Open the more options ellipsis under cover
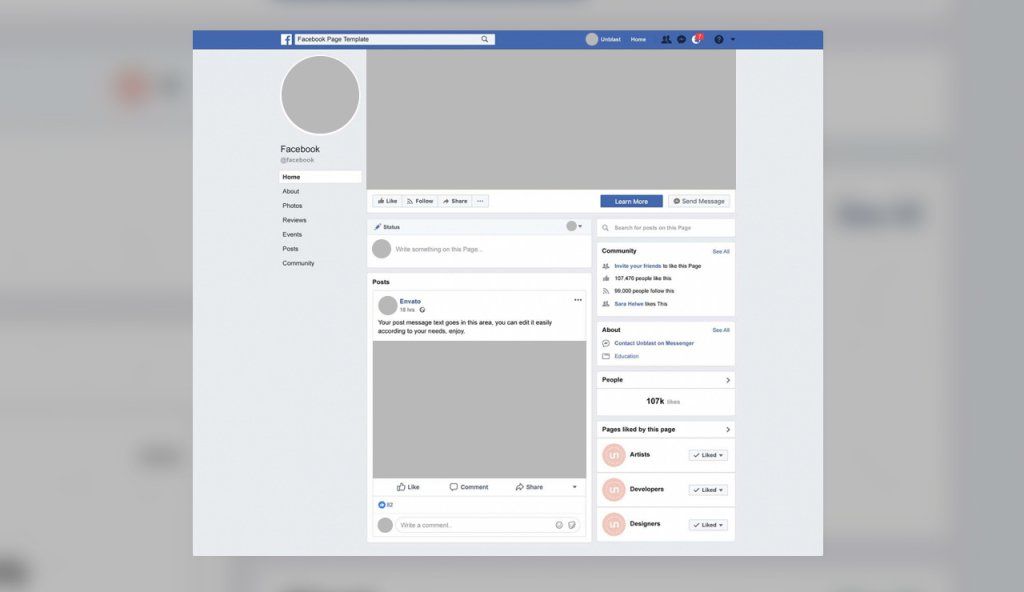The width and height of the screenshot is (1024, 592). (x=480, y=201)
